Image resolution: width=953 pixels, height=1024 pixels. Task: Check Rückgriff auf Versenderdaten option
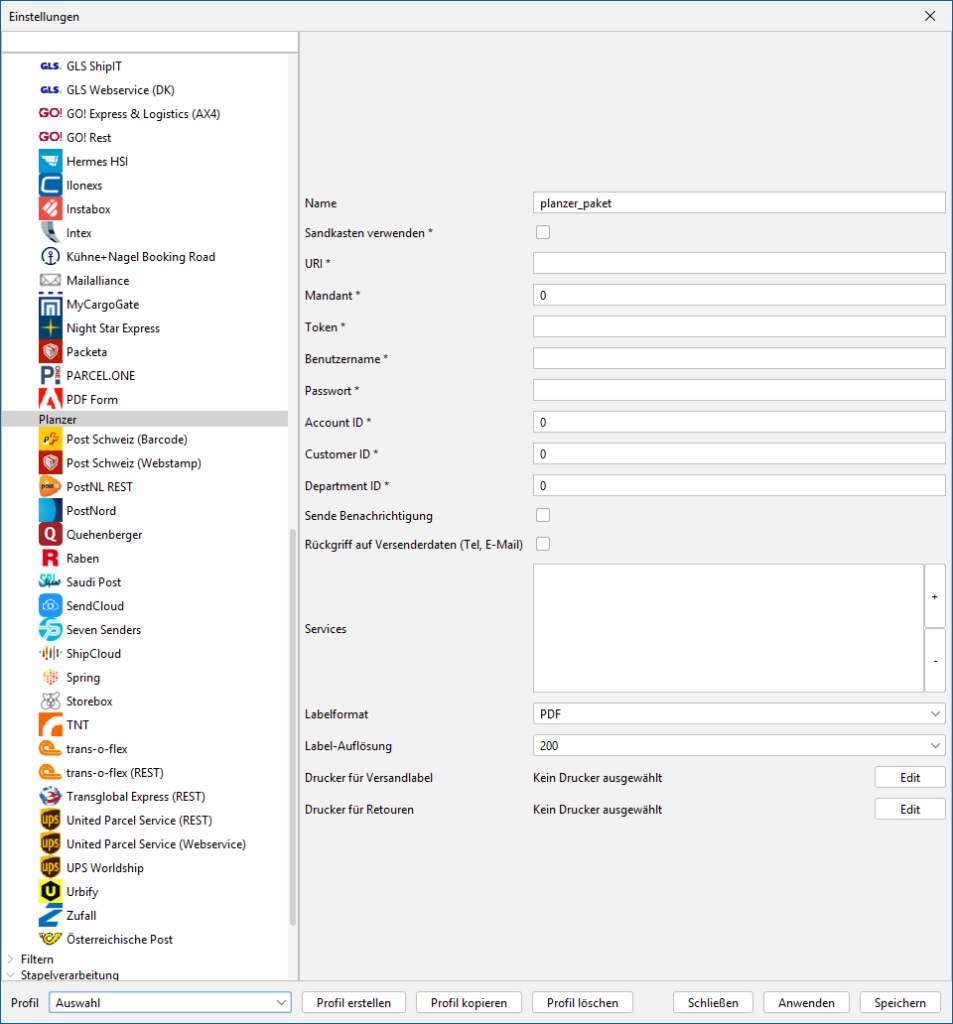pyautogui.click(x=543, y=544)
